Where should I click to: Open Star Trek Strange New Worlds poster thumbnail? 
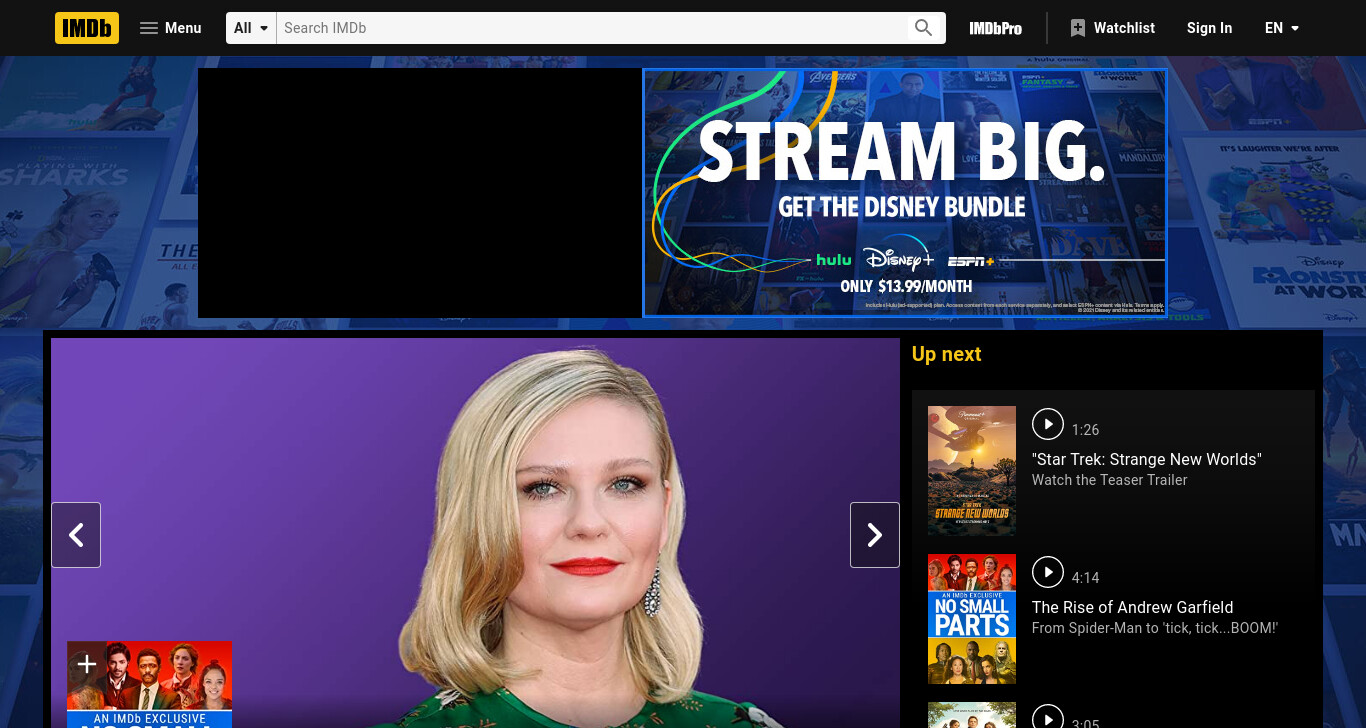pyautogui.click(x=972, y=470)
